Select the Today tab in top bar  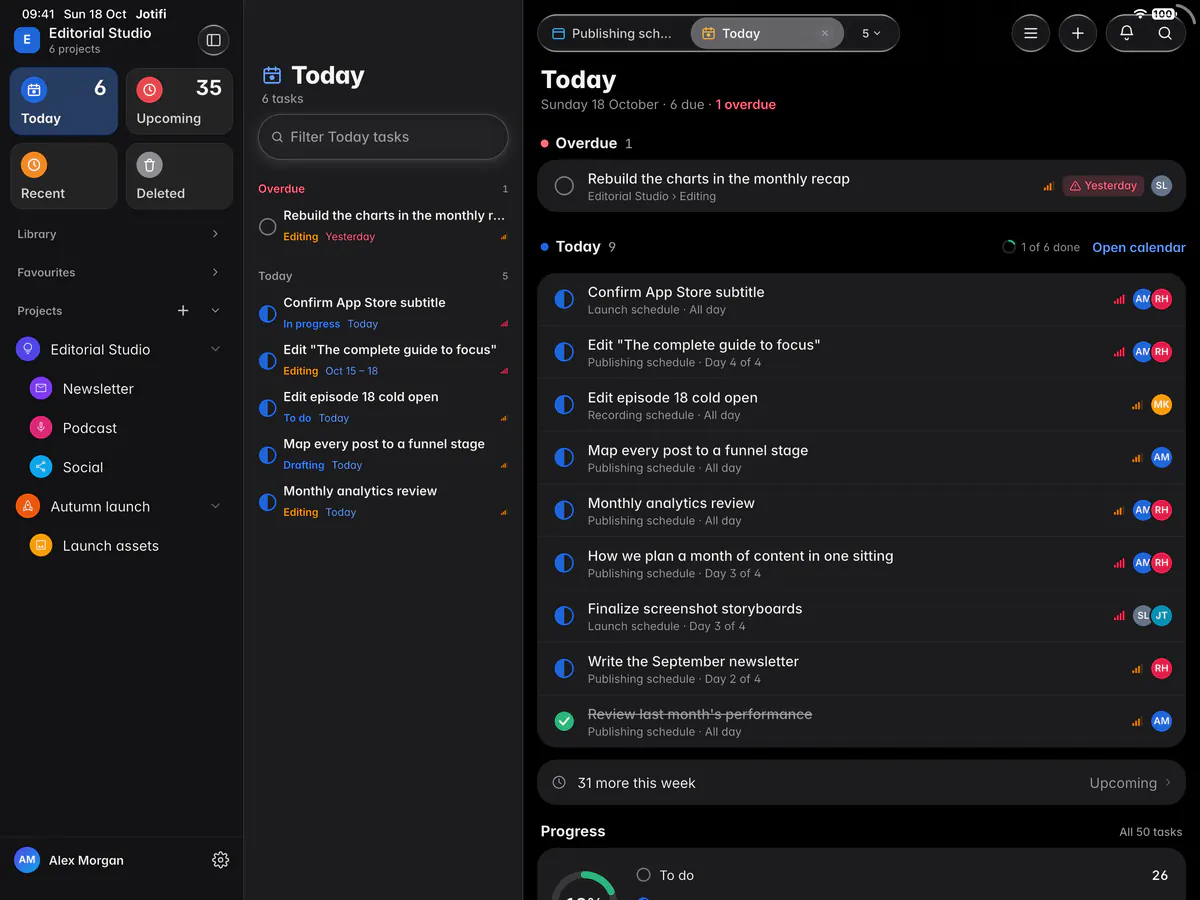(x=767, y=33)
